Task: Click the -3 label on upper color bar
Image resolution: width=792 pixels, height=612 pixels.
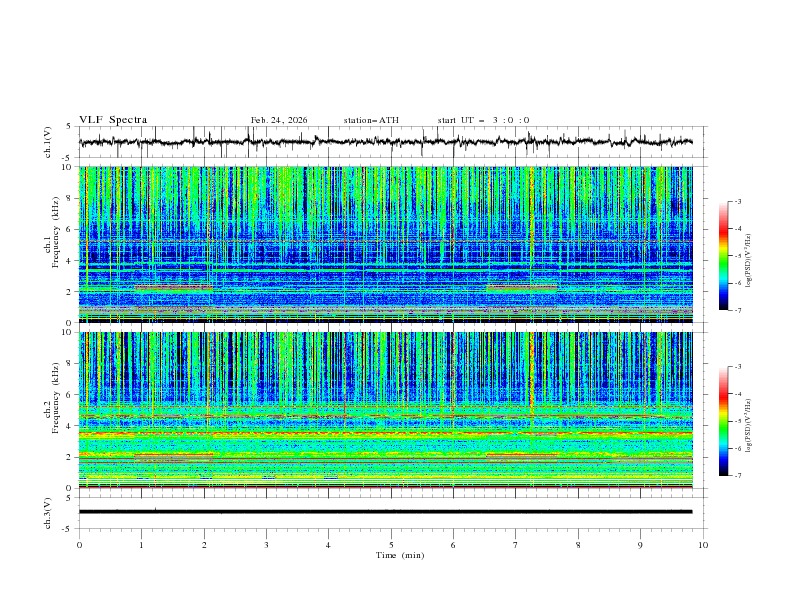Action: 736,202
